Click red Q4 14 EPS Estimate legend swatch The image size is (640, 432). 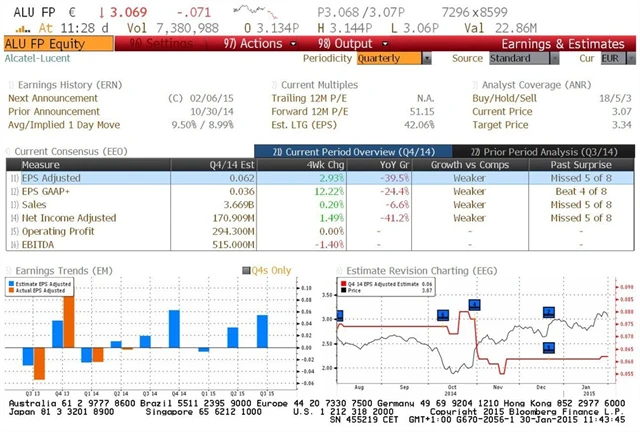point(344,285)
